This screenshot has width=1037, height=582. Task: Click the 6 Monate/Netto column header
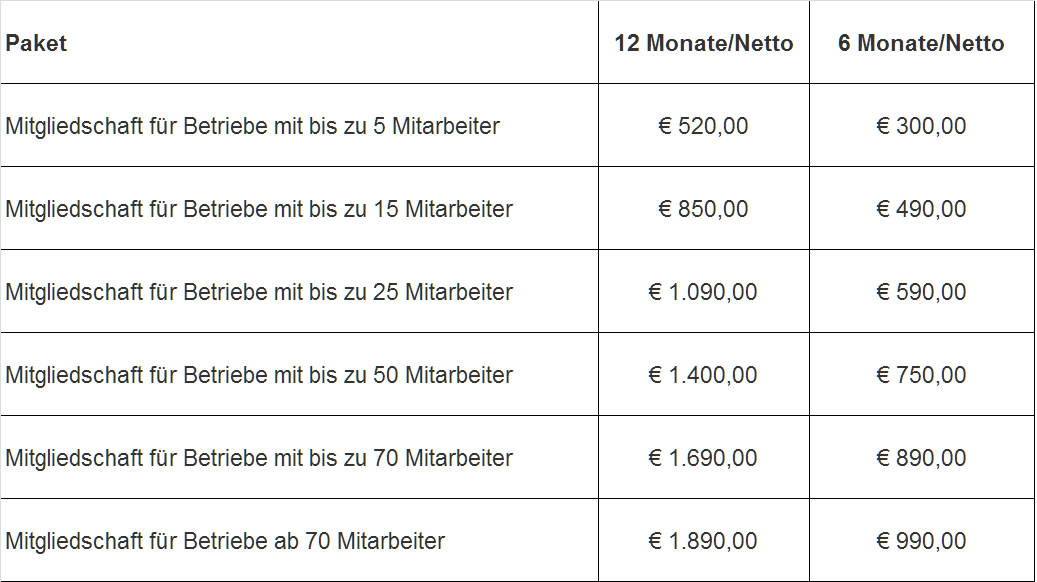point(921,42)
